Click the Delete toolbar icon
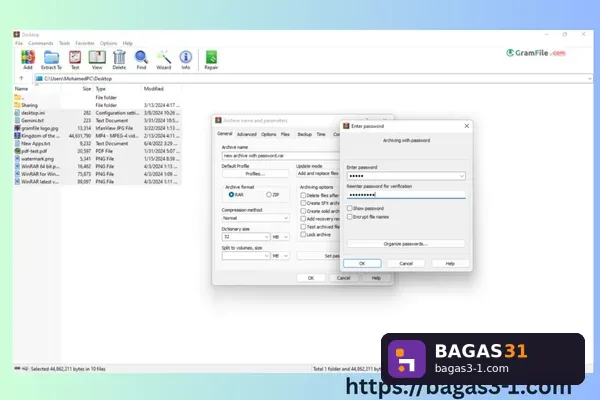 (119, 60)
